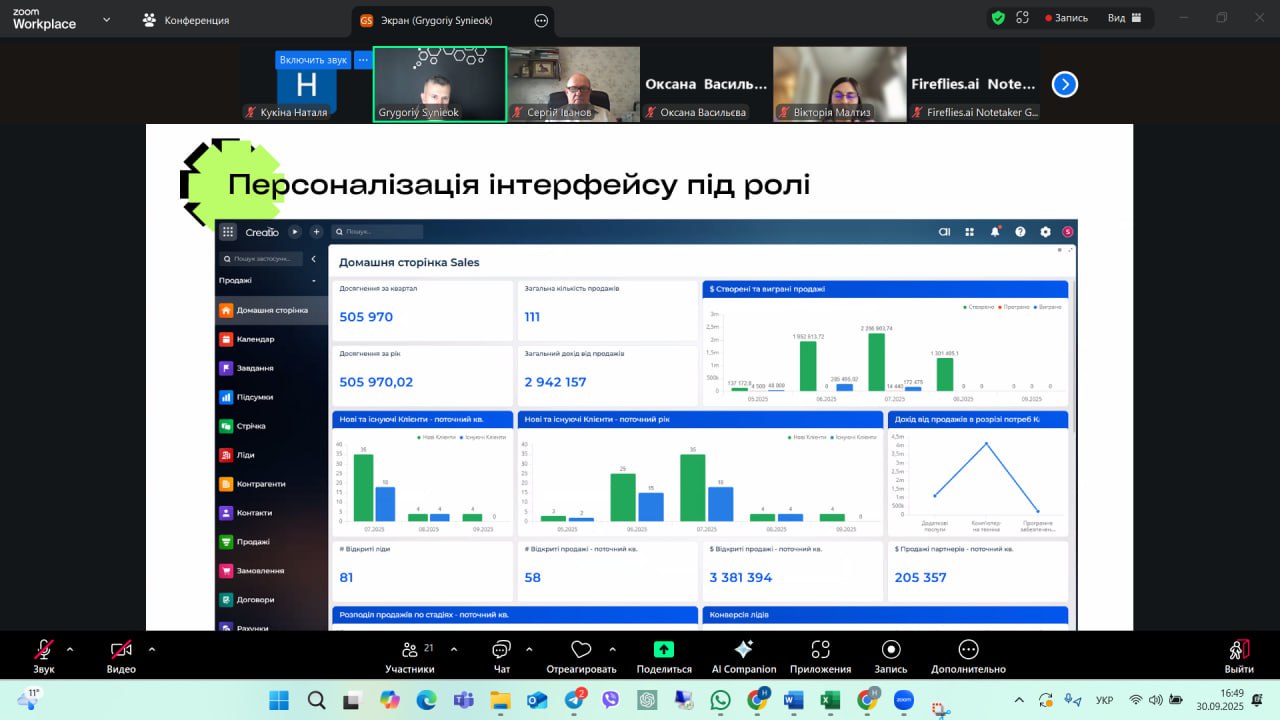The width and height of the screenshot is (1280, 720).
Task: Open Viber from the Windows taskbar
Action: point(611,700)
